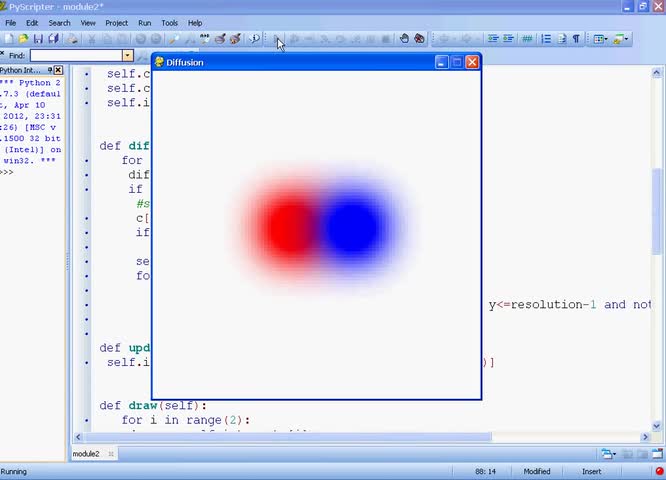The width and height of the screenshot is (666, 480).
Task: Click the Open file folder icon
Action: (23, 39)
